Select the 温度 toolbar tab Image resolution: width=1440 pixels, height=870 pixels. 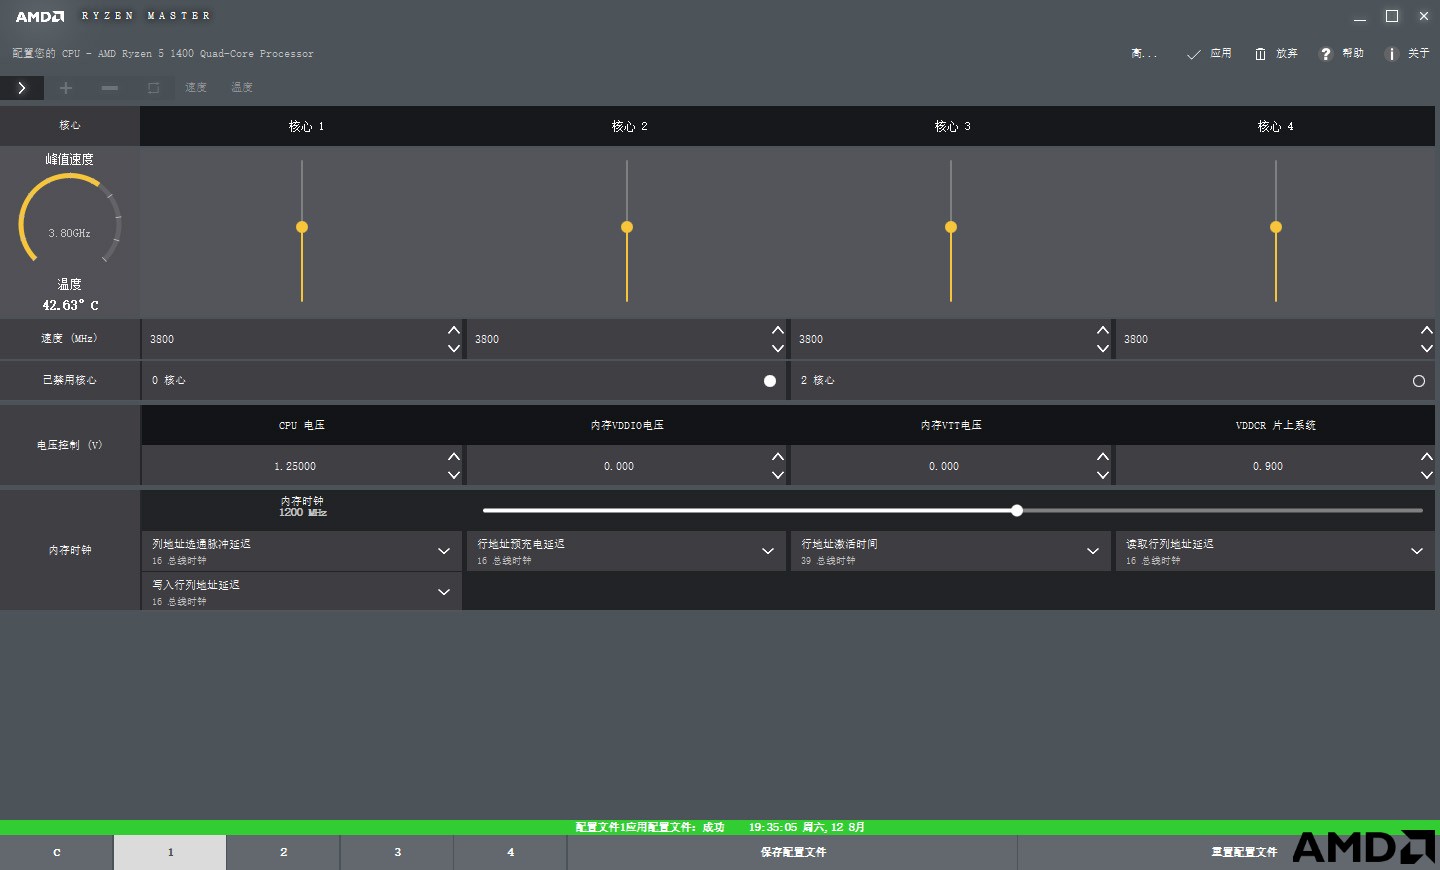pos(242,88)
